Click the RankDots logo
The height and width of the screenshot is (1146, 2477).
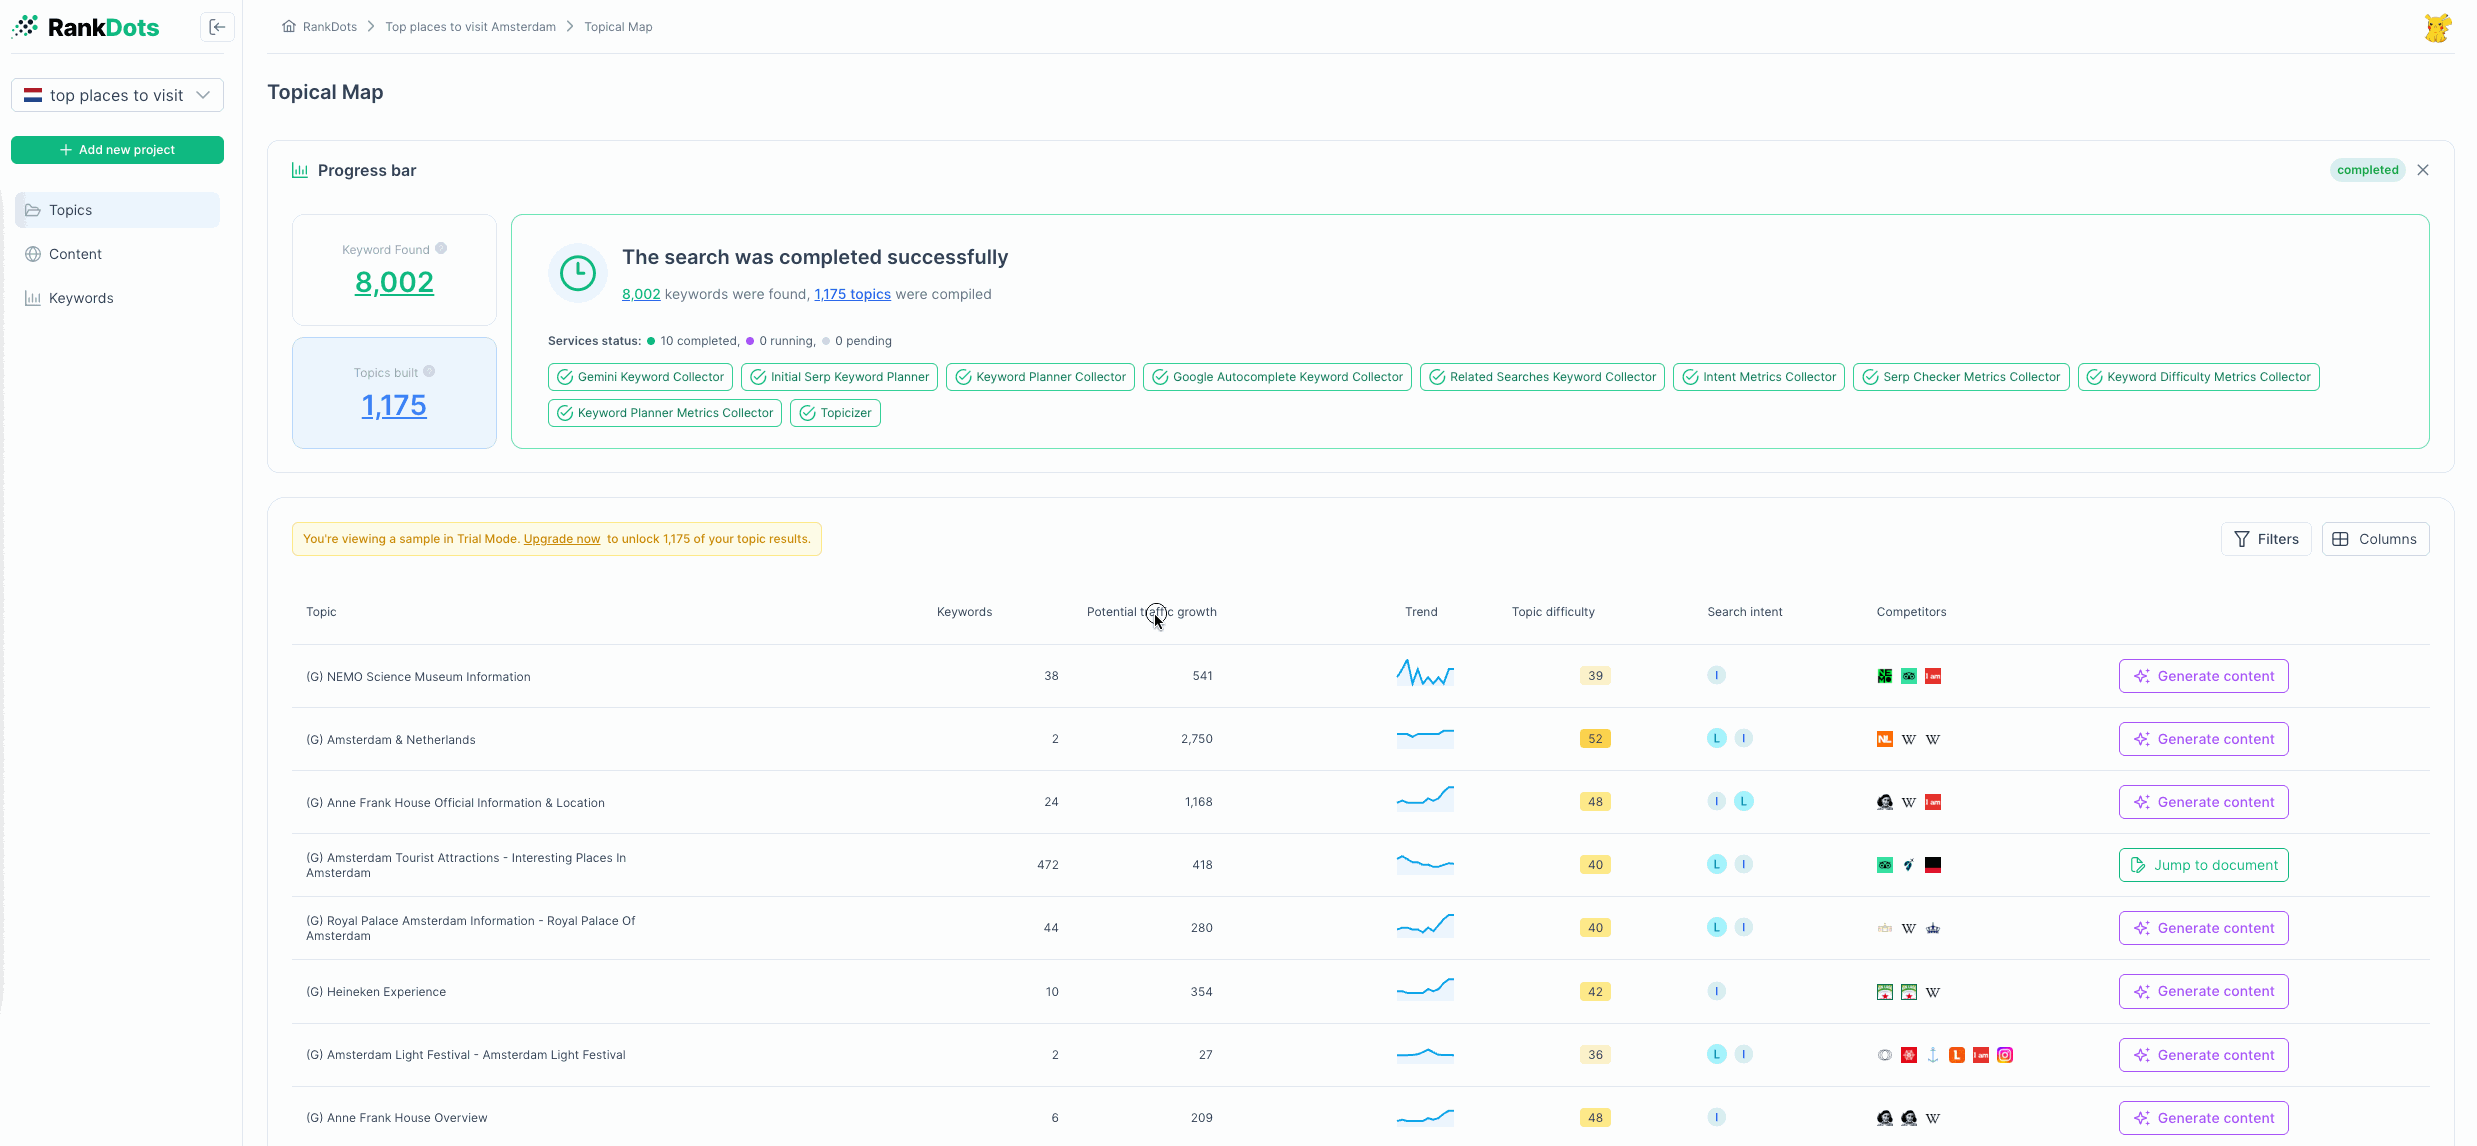point(86,27)
